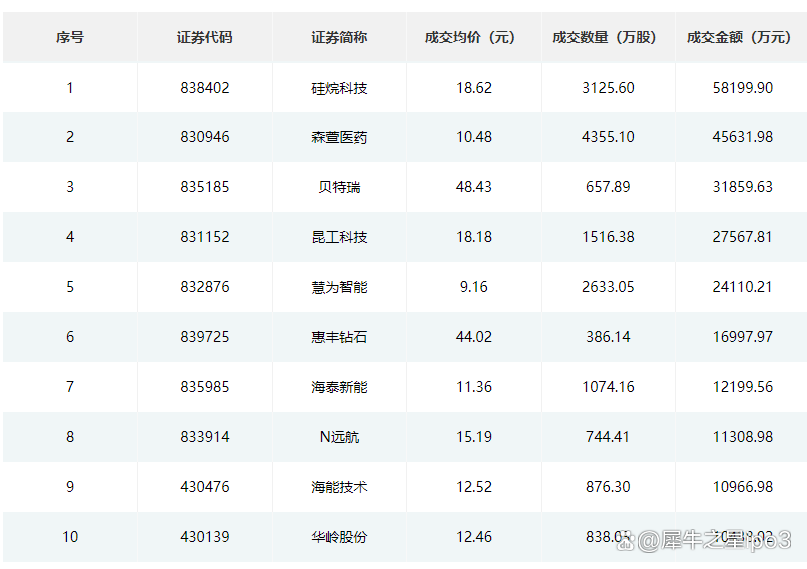This screenshot has width=807, height=569.
Task: Click volume value 2633.05
Action: click(x=608, y=287)
